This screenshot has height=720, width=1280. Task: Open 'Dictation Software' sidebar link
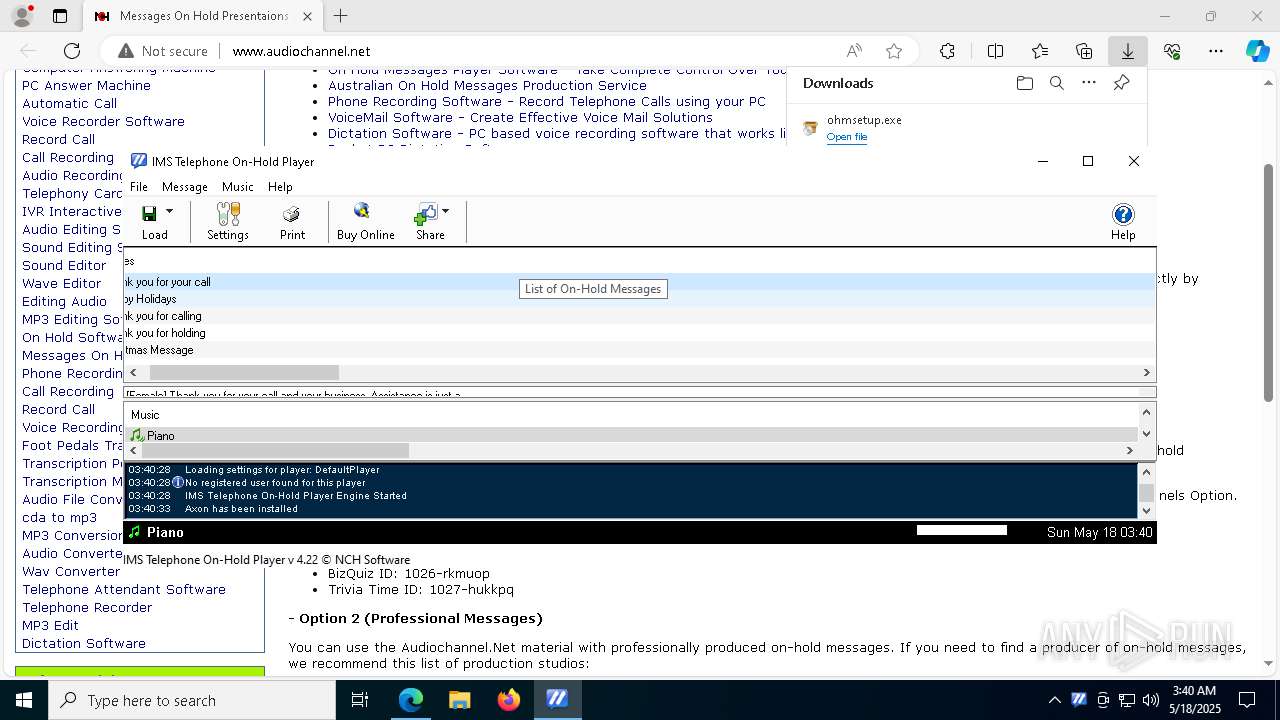pyautogui.click(x=84, y=643)
